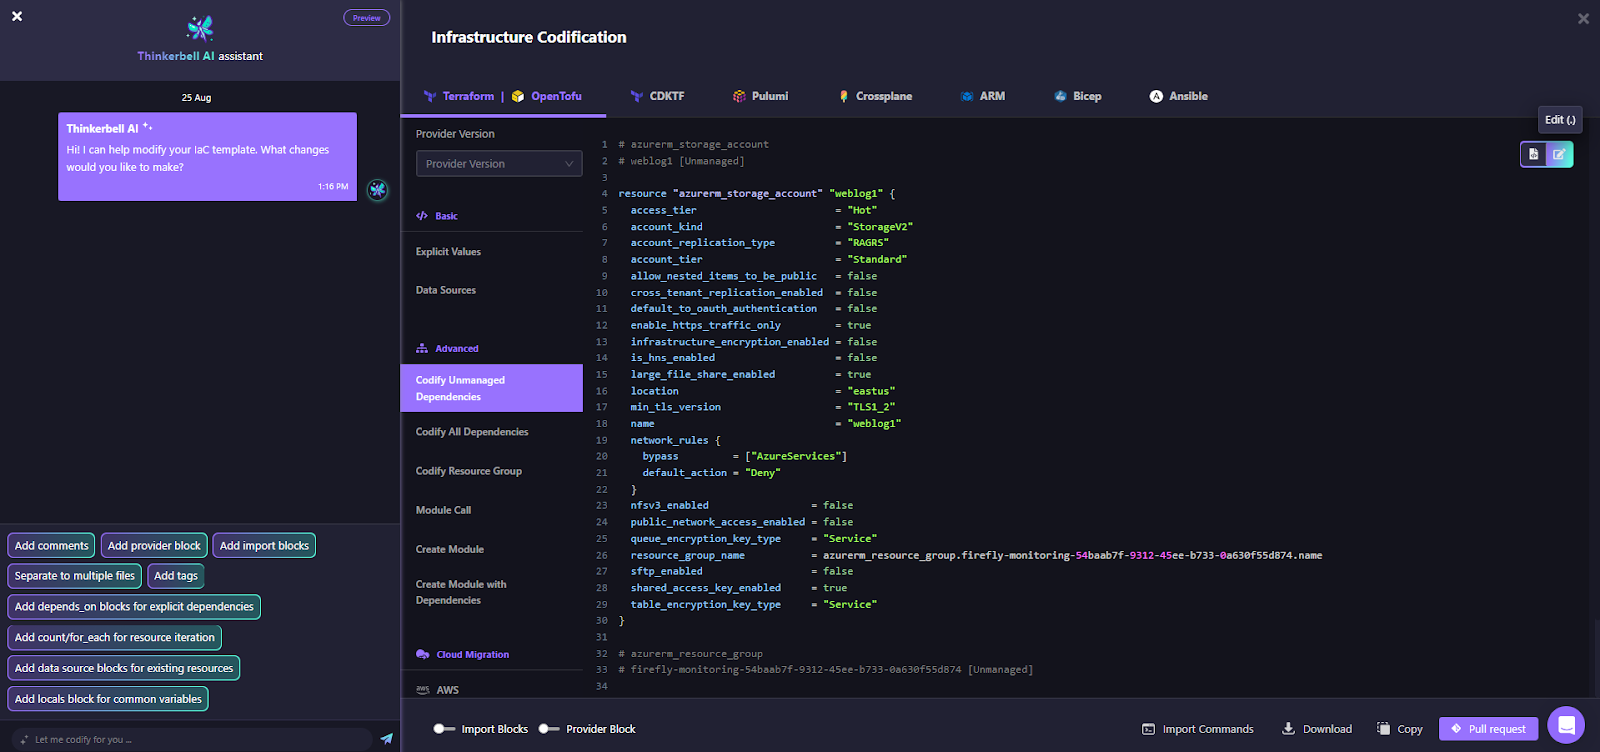Image resolution: width=1600 pixels, height=752 pixels.
Task: Choose Add count/for_each for resource iteration
Action: click(x=115, y=637)
